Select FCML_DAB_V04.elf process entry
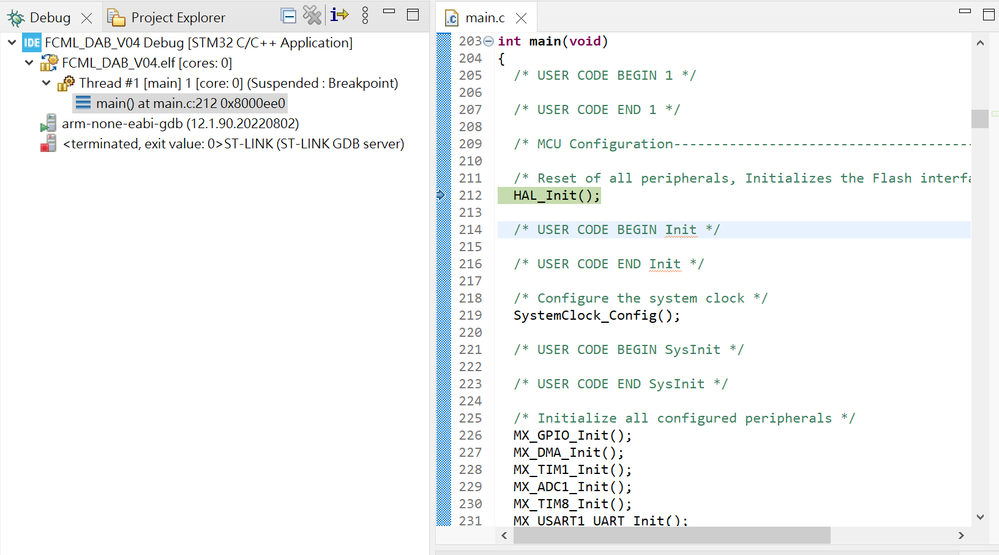 coord(147,63)
